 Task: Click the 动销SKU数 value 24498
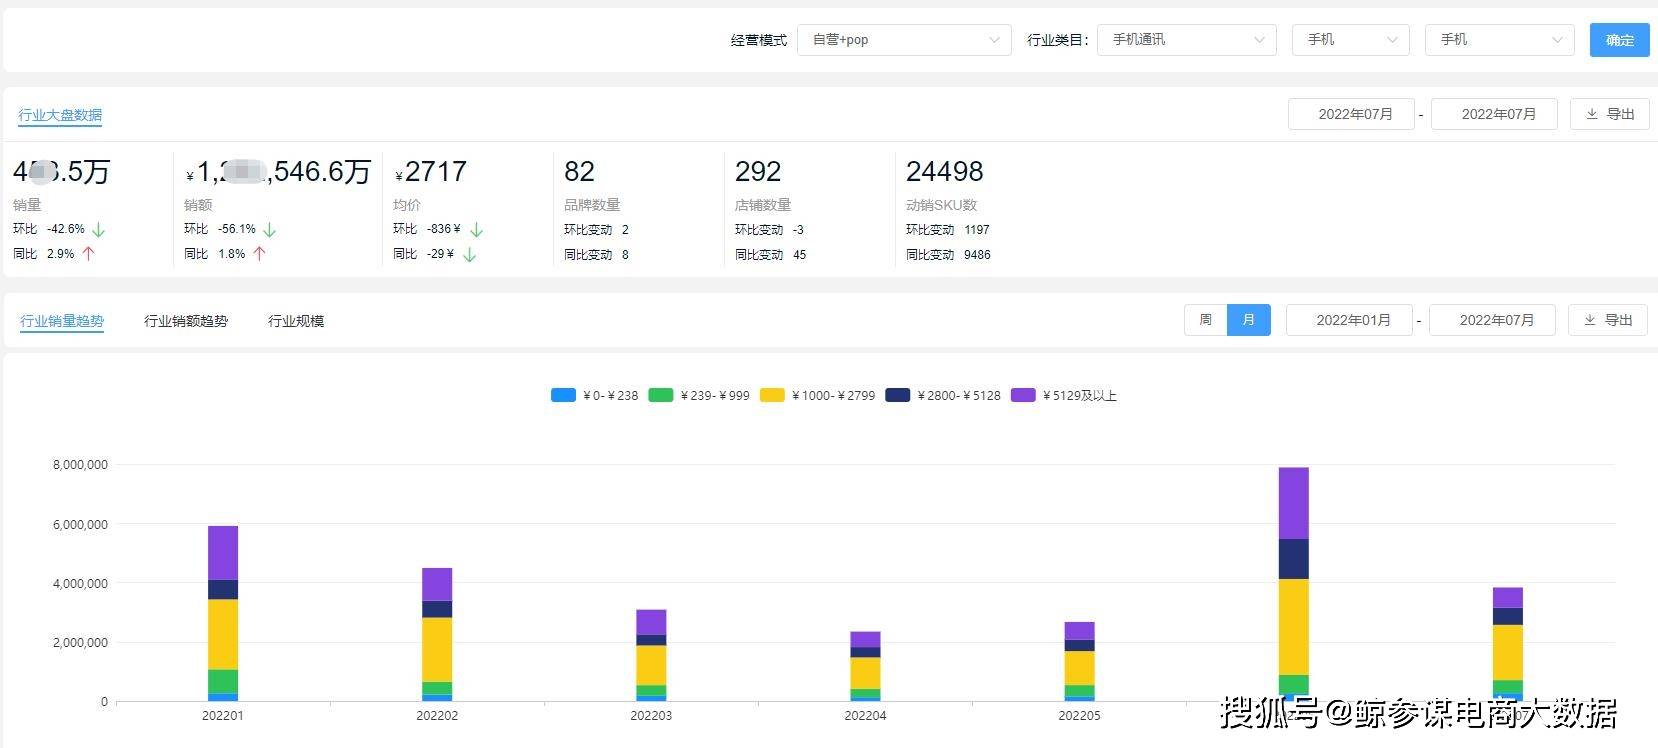click(944, 172)
